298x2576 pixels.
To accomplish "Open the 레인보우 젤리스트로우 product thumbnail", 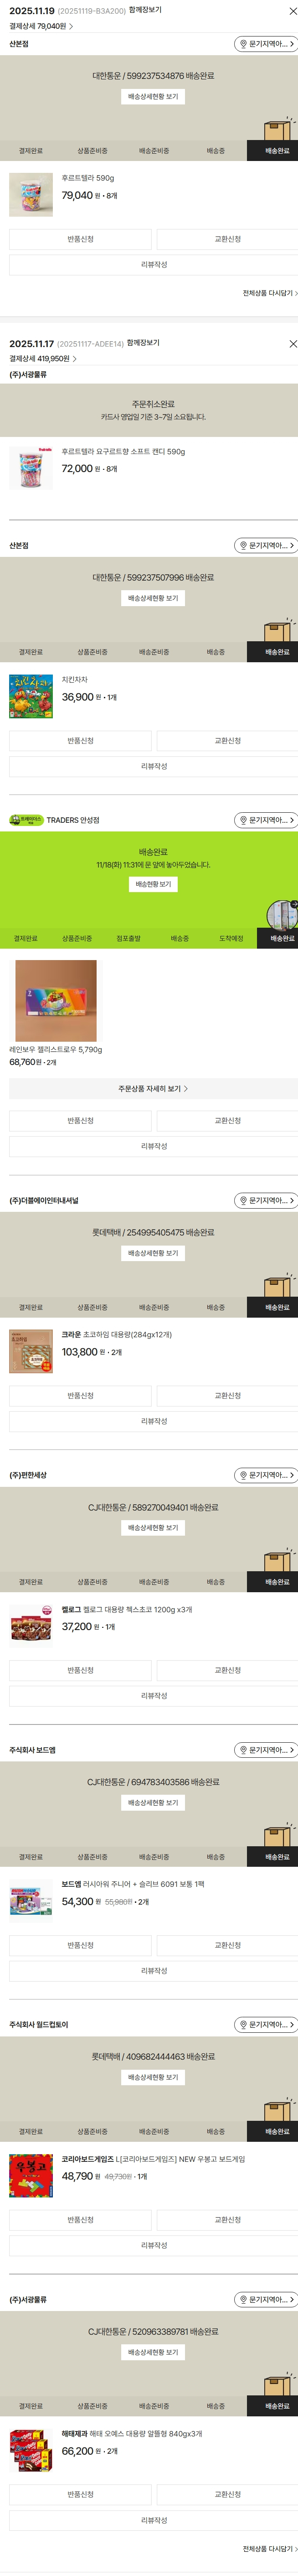I will point(56,1001).
